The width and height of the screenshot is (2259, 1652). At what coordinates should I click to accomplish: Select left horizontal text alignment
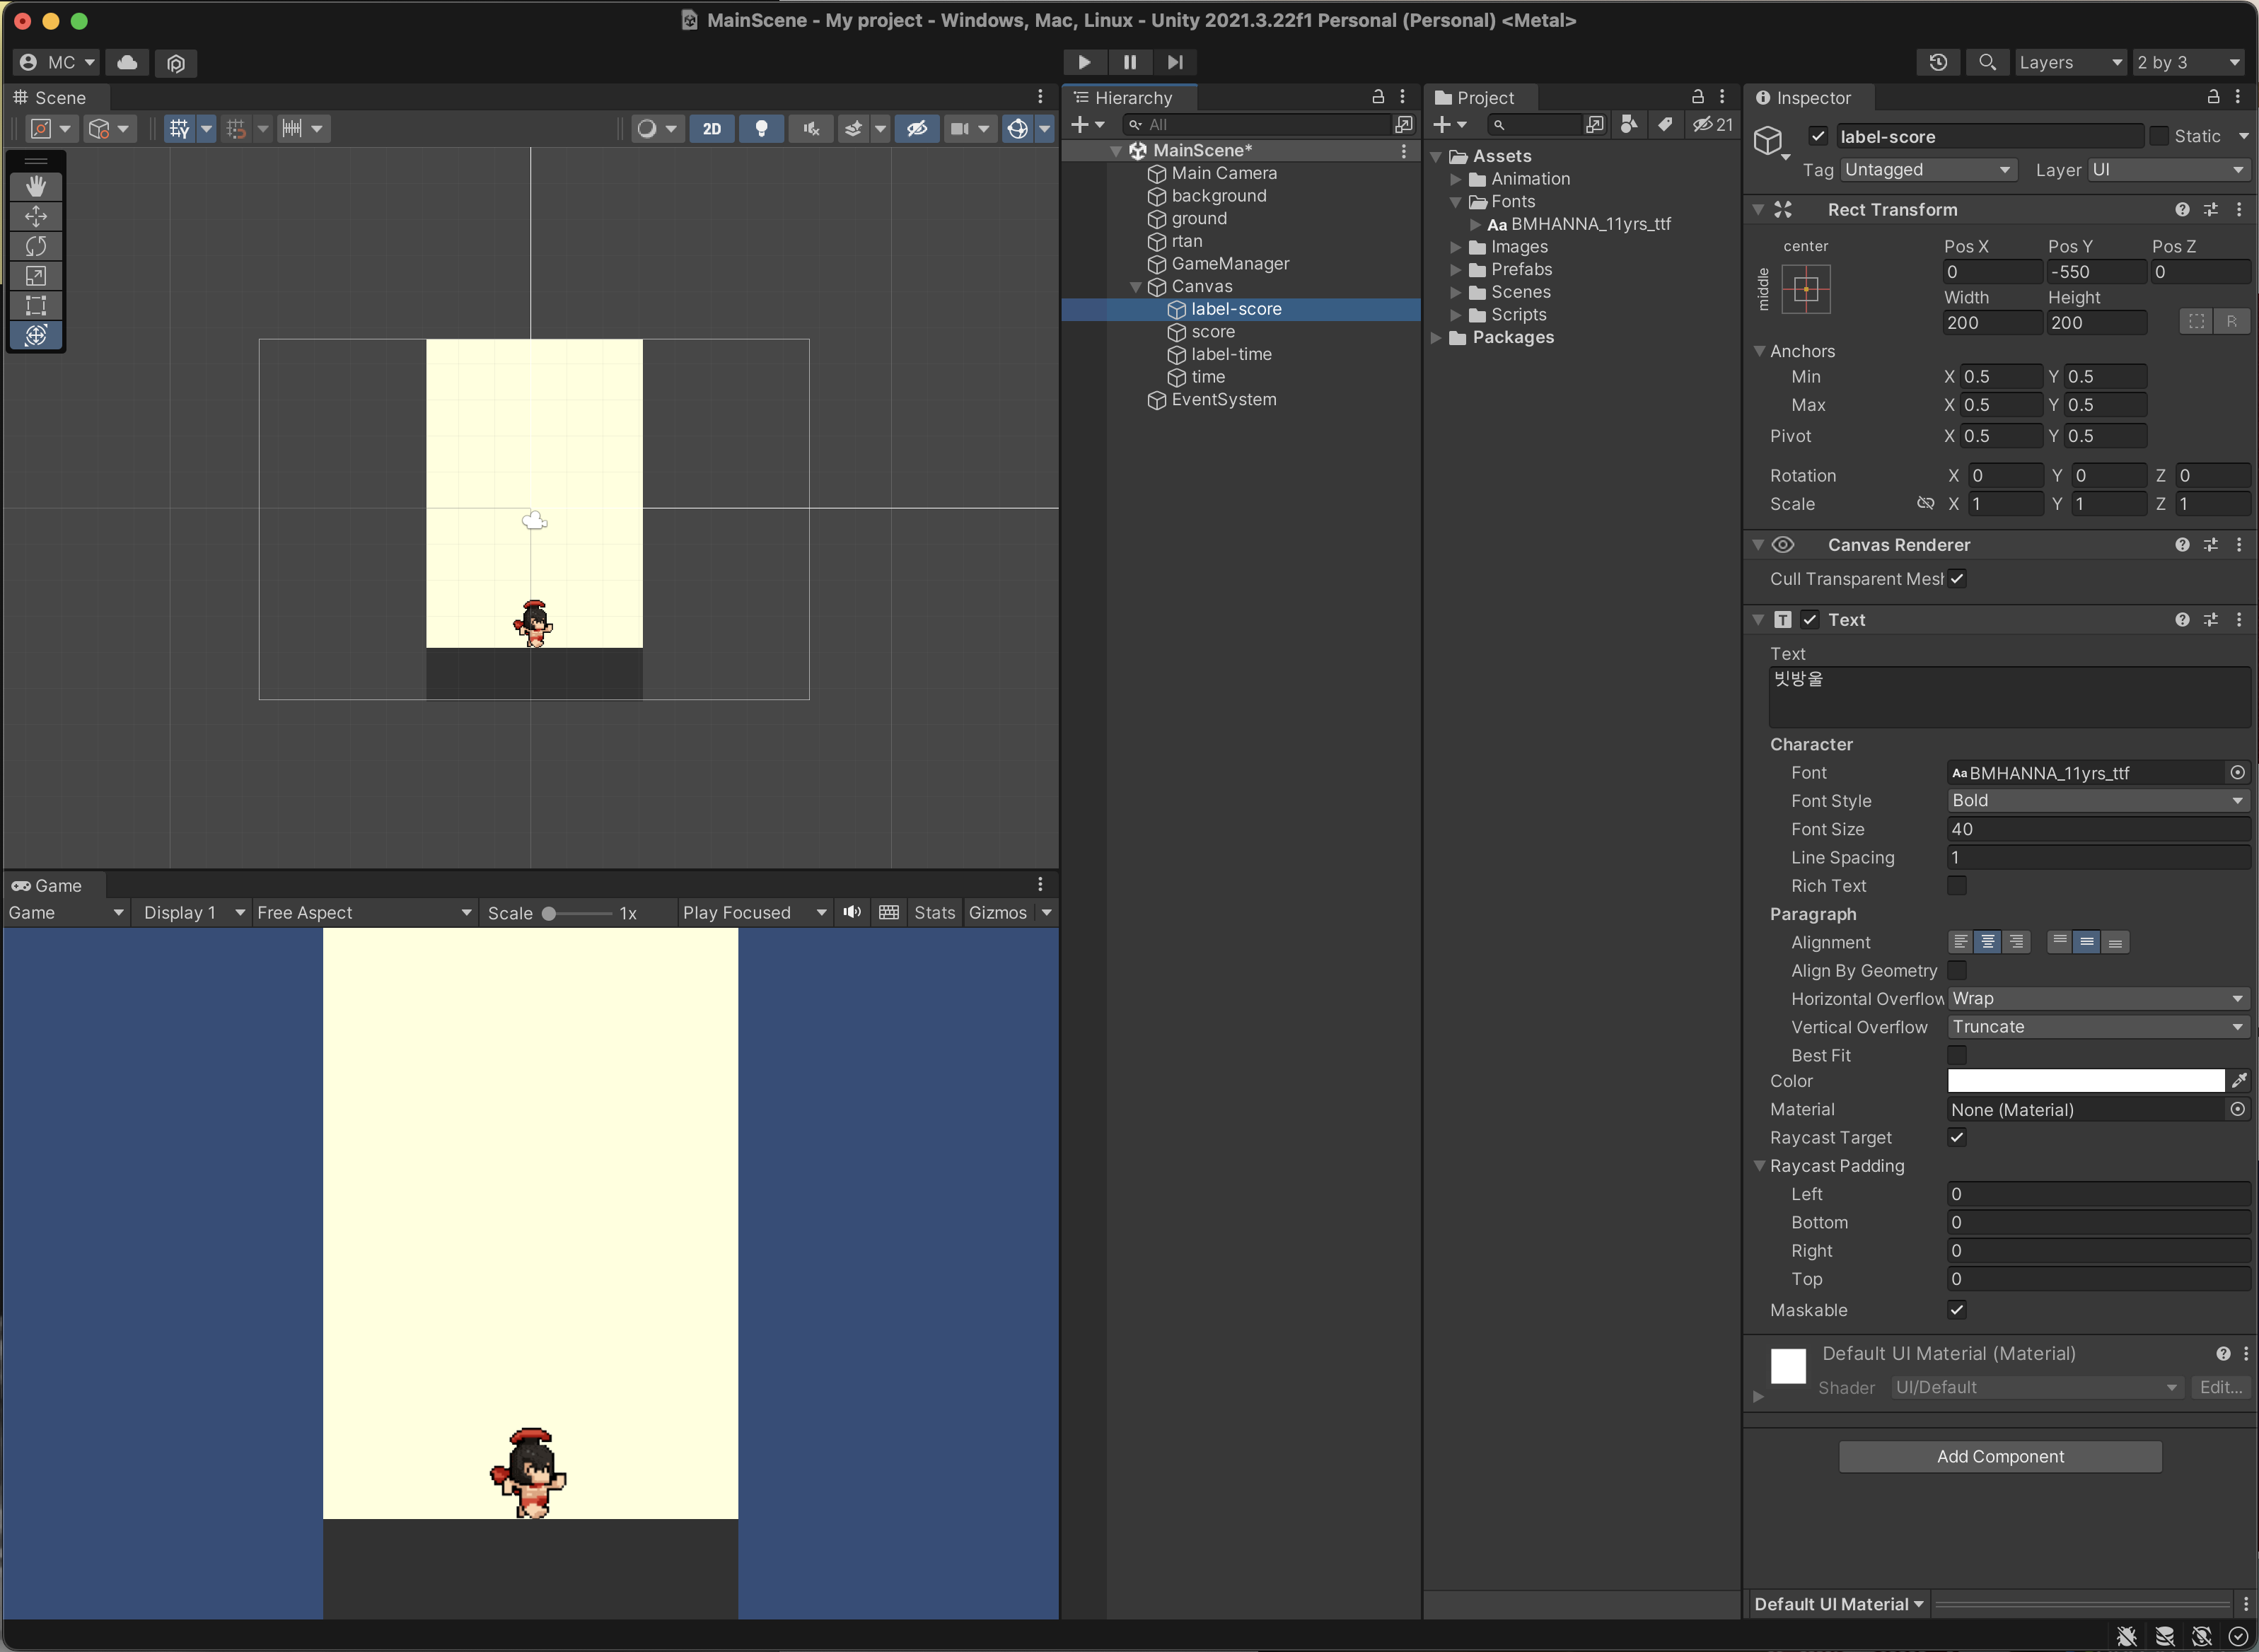click(1961, 942)
